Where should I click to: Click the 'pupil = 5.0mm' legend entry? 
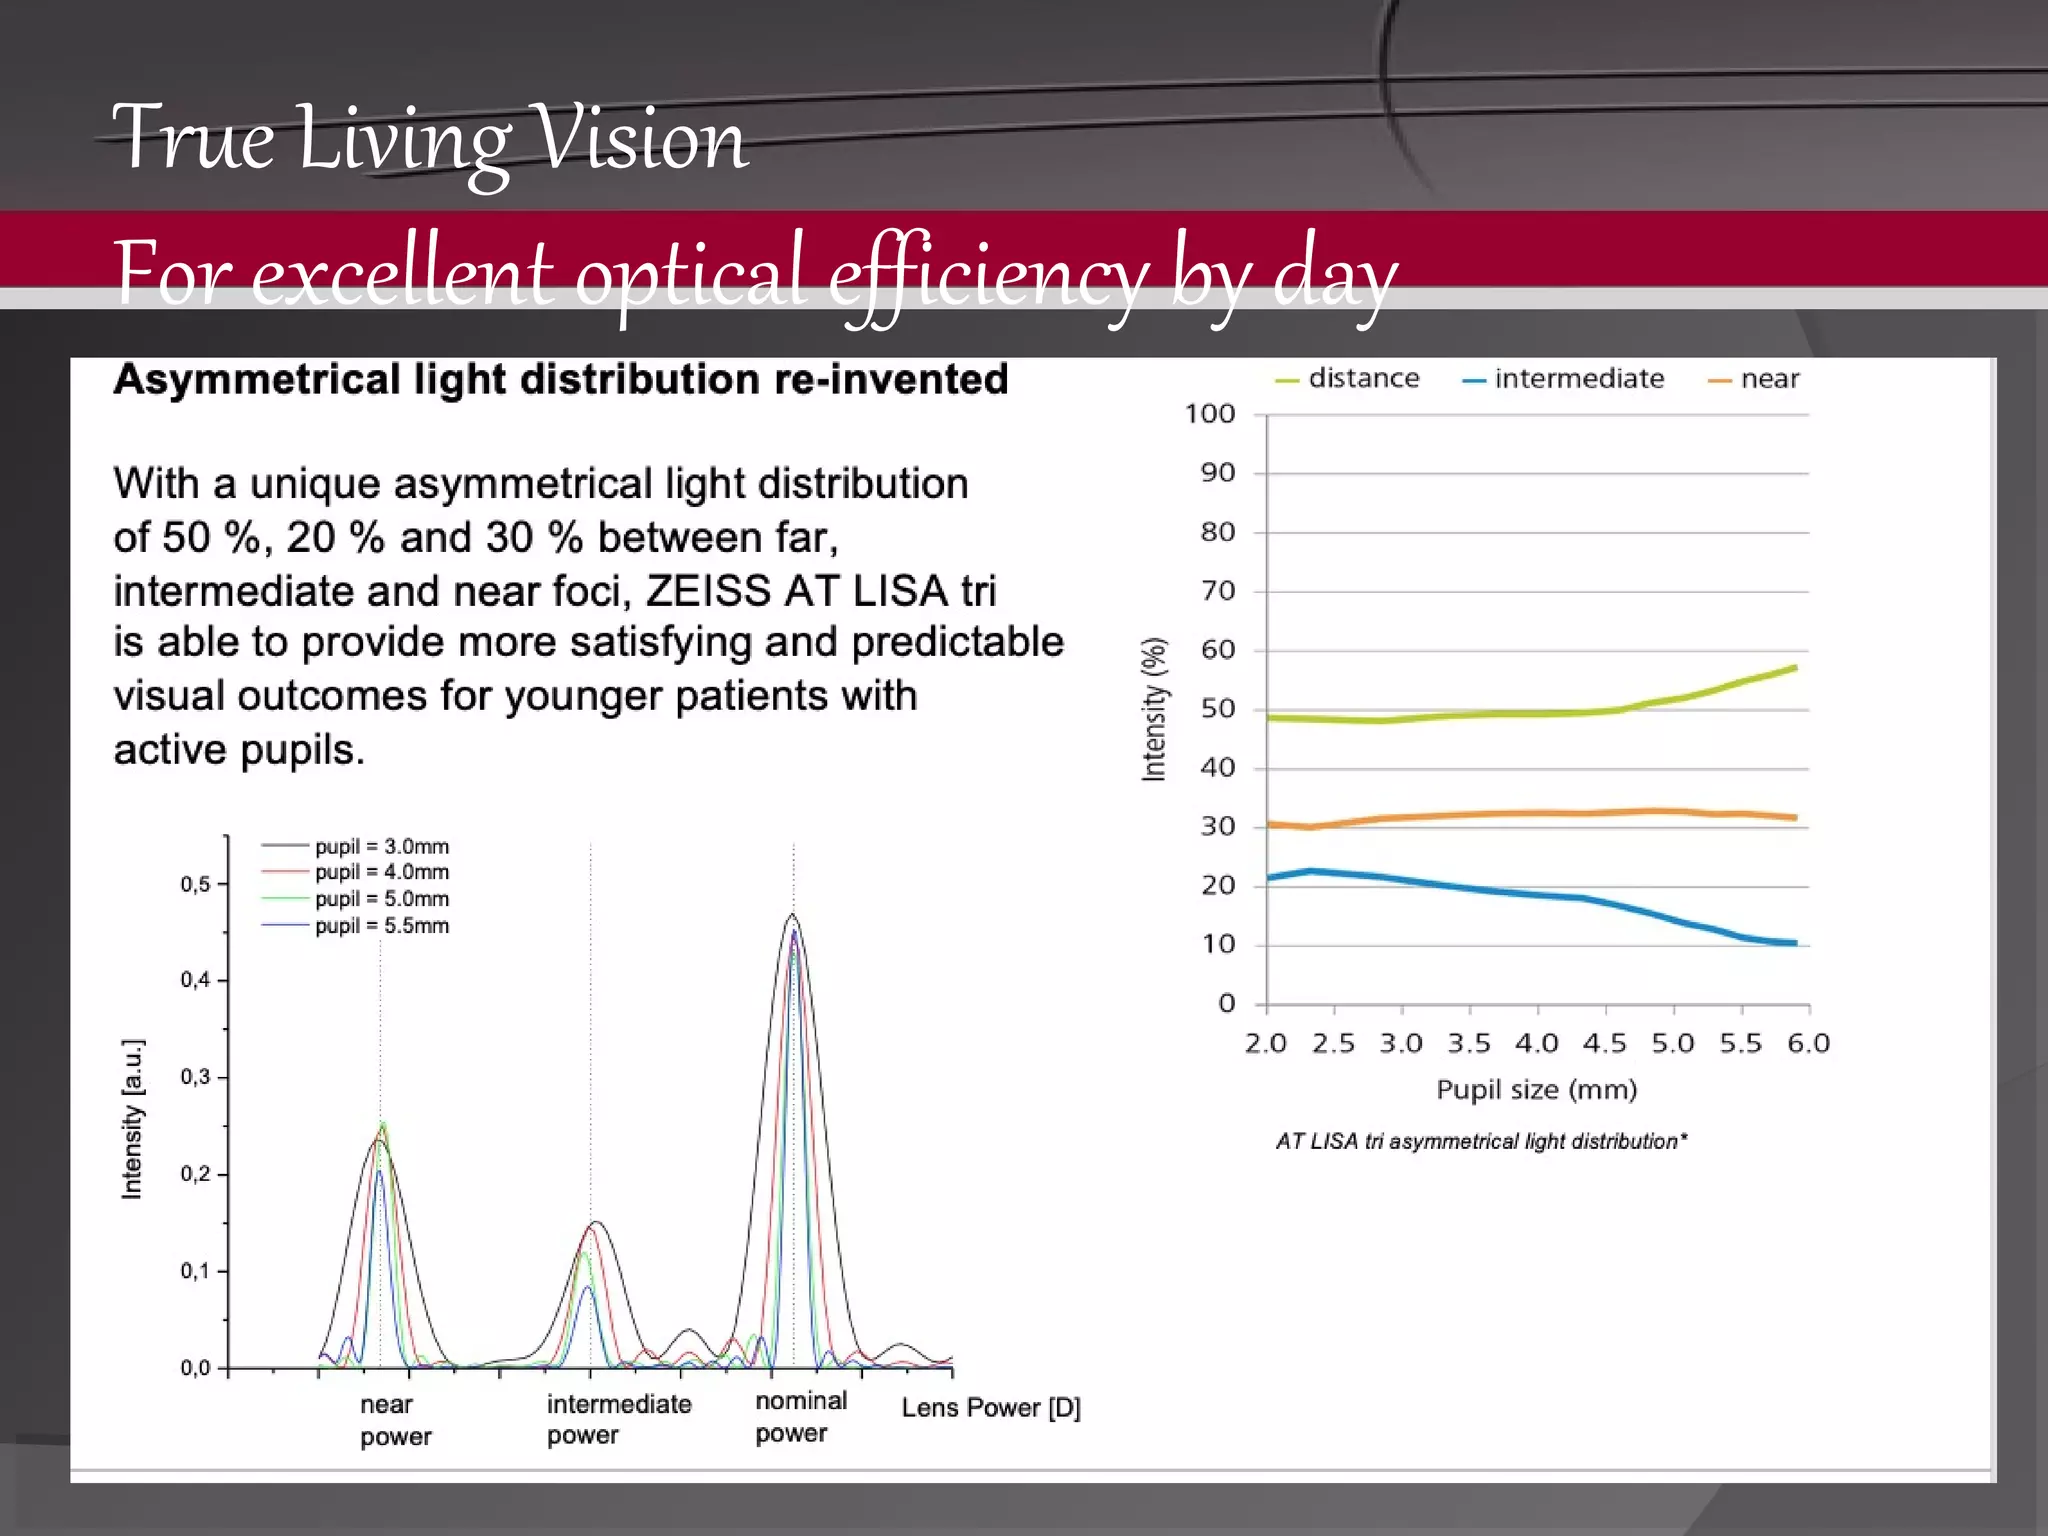(x=381, y=899)
